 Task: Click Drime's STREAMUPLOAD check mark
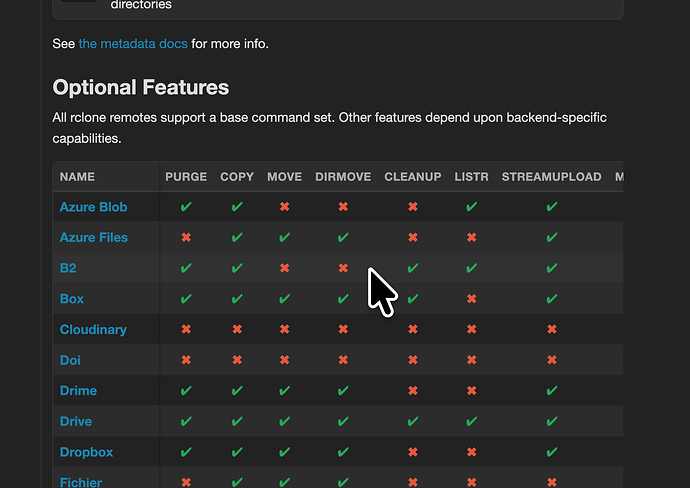point(552,390)
